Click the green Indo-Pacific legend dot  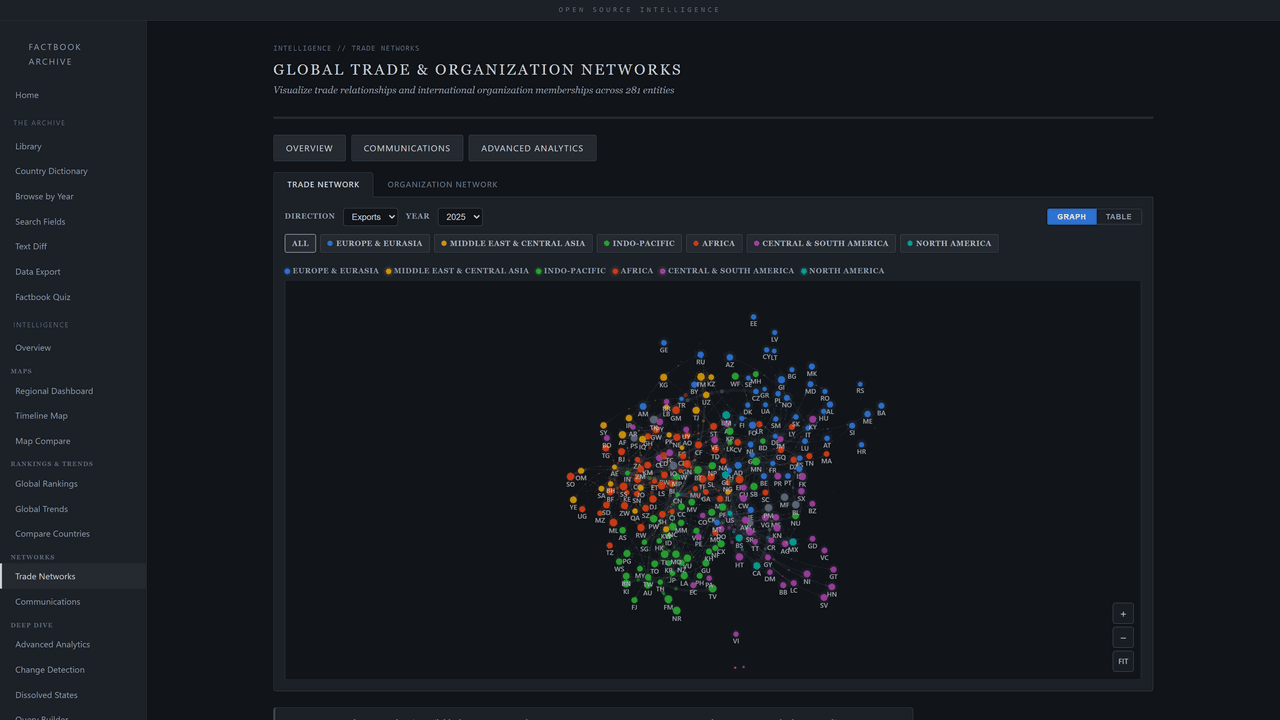pos(537,270)
